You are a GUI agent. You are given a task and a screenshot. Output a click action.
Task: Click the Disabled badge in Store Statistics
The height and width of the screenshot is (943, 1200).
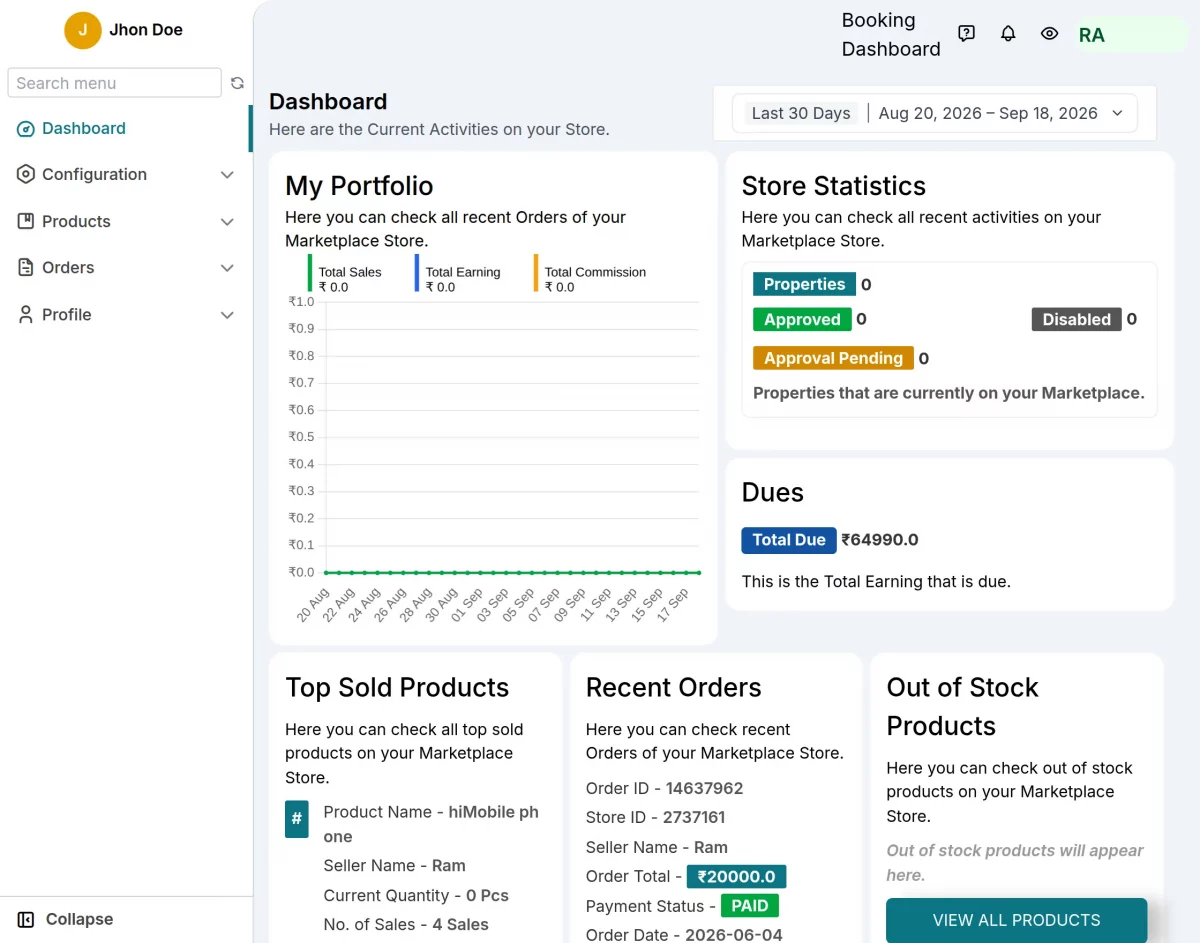(x=1076, y=319)
